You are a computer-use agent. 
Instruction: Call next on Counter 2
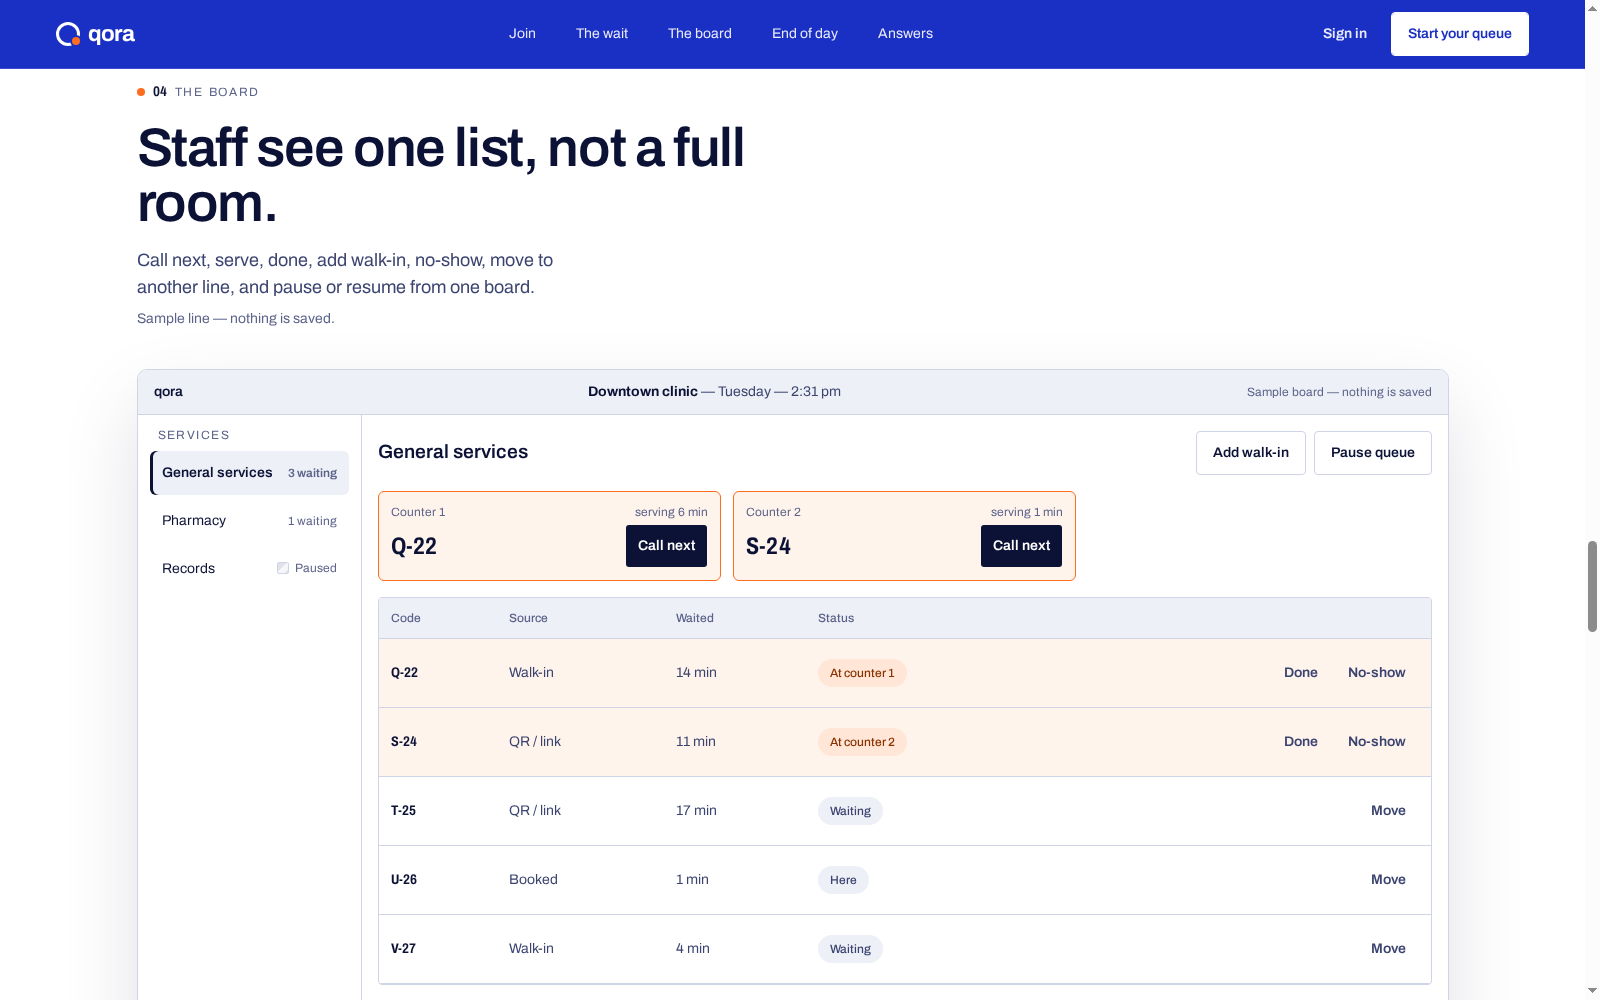[1022, 546]
